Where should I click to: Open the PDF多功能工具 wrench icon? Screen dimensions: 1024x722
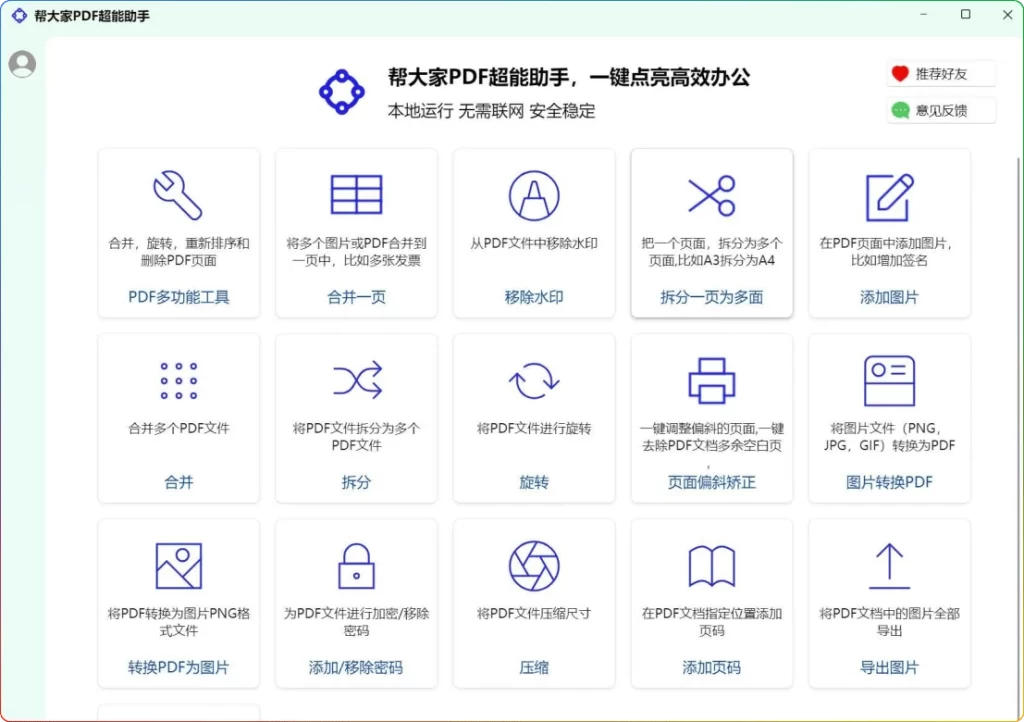tap(178, 195)
